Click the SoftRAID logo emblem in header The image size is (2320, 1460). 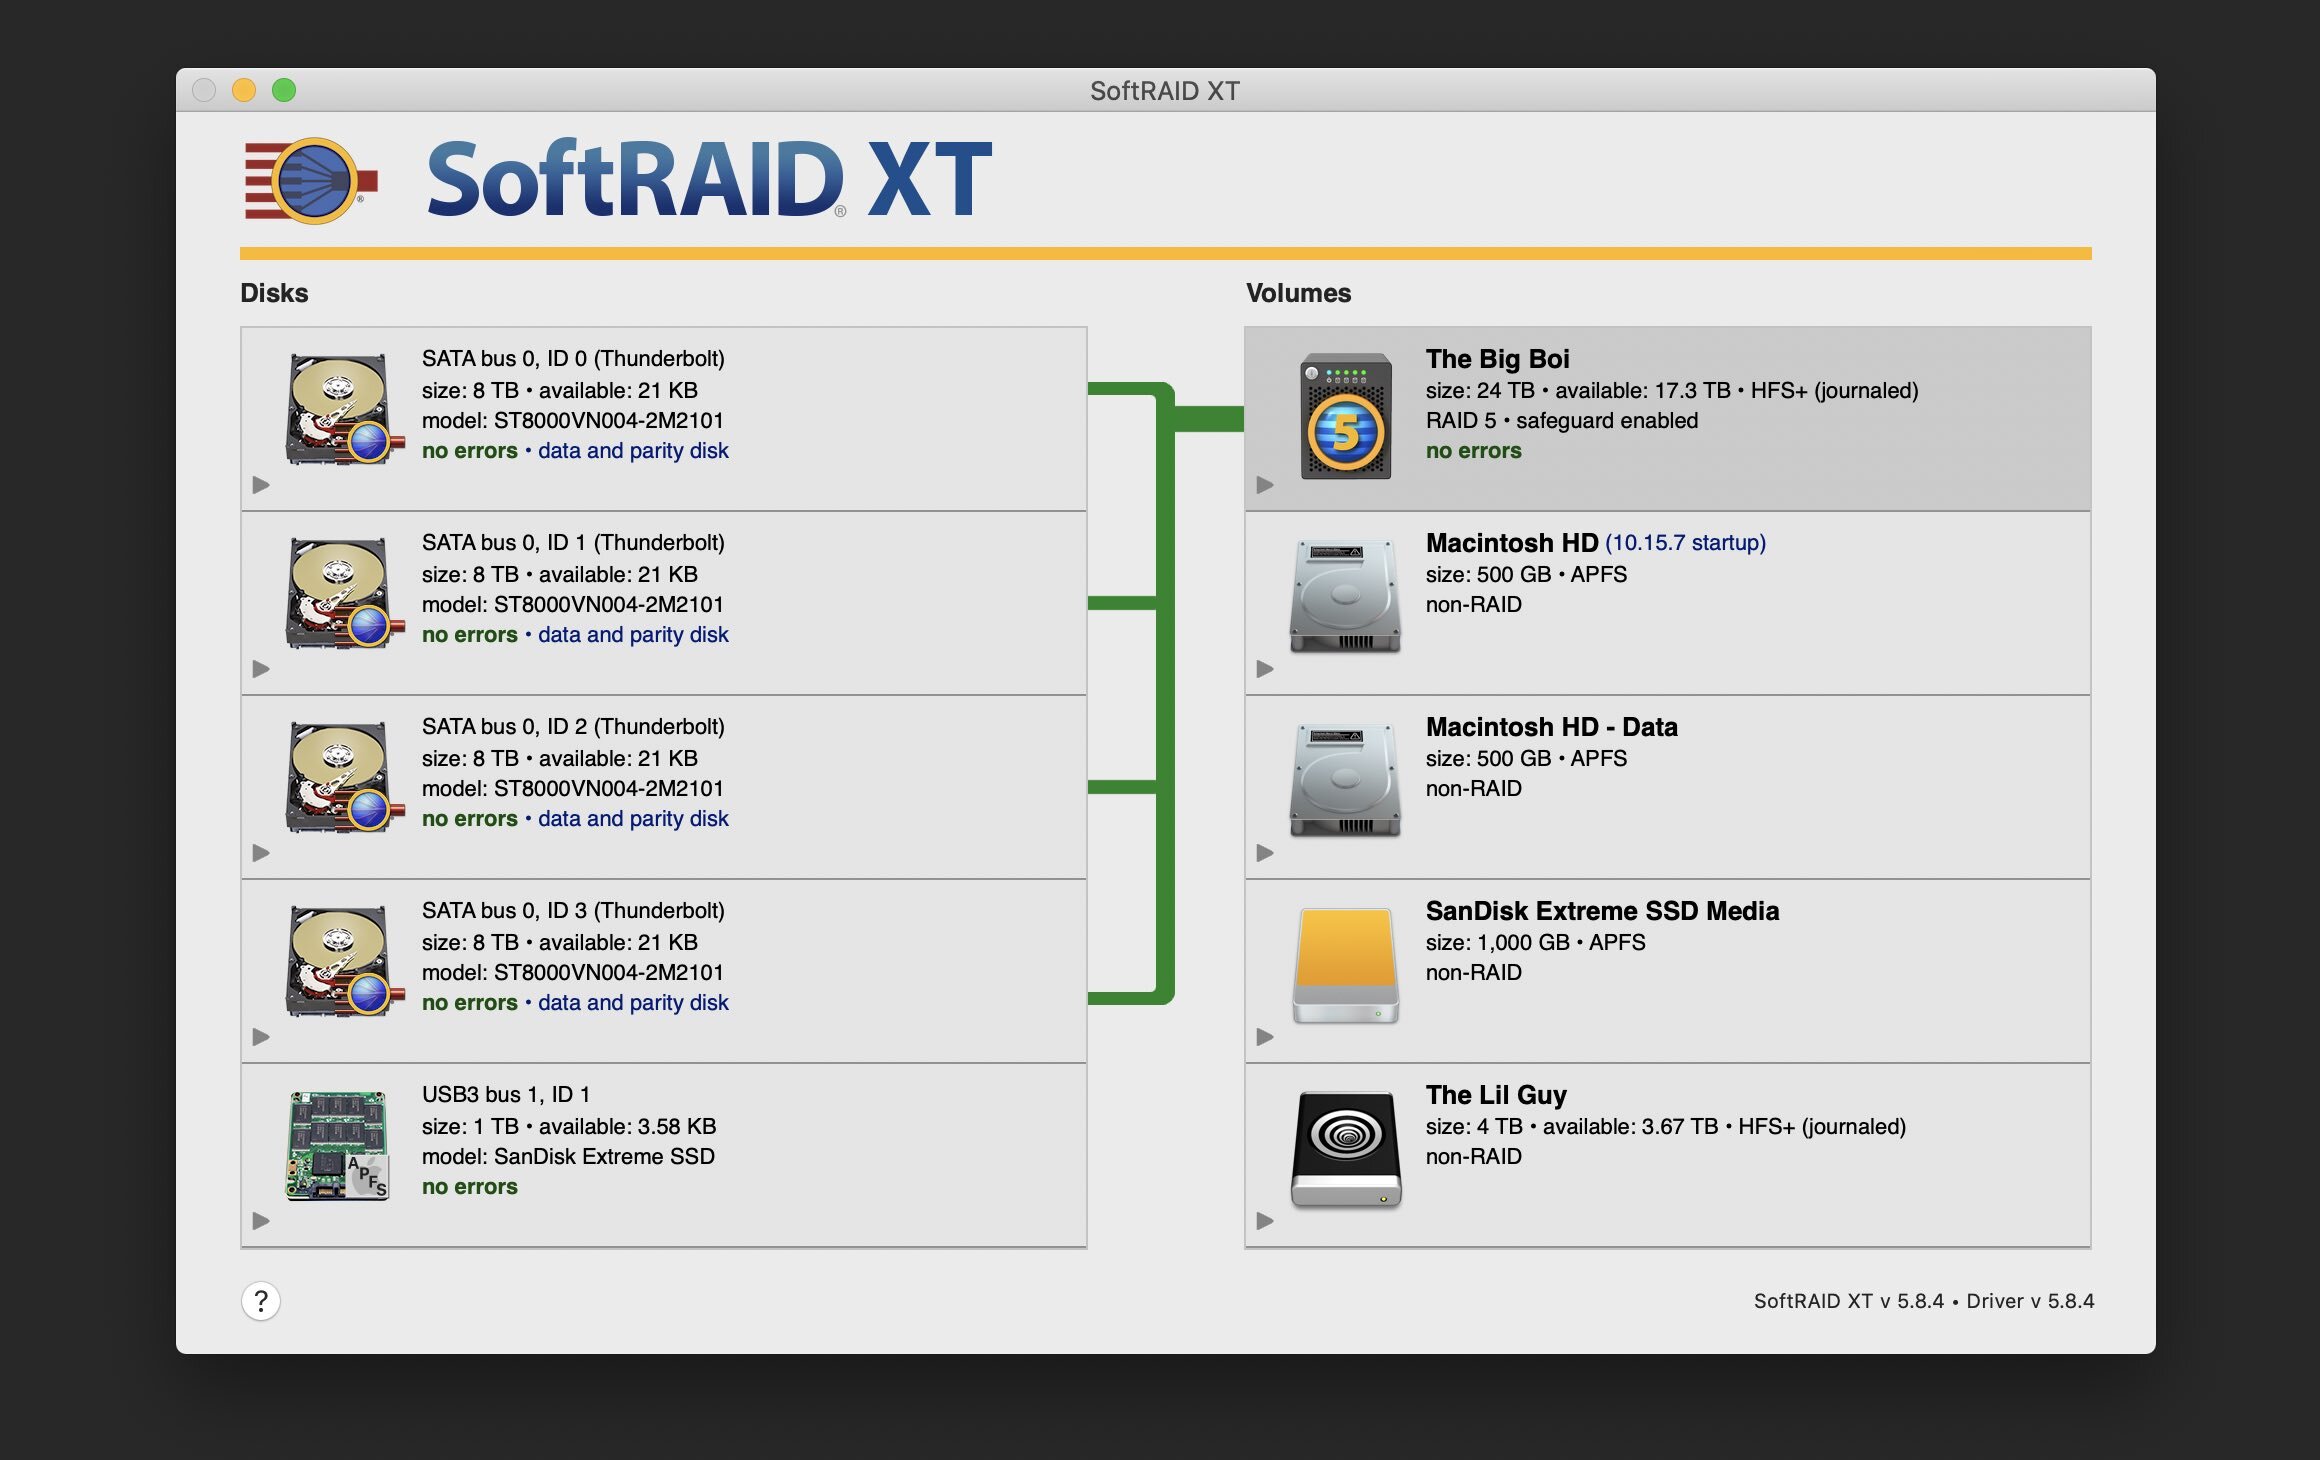click(x=311, y=181)
